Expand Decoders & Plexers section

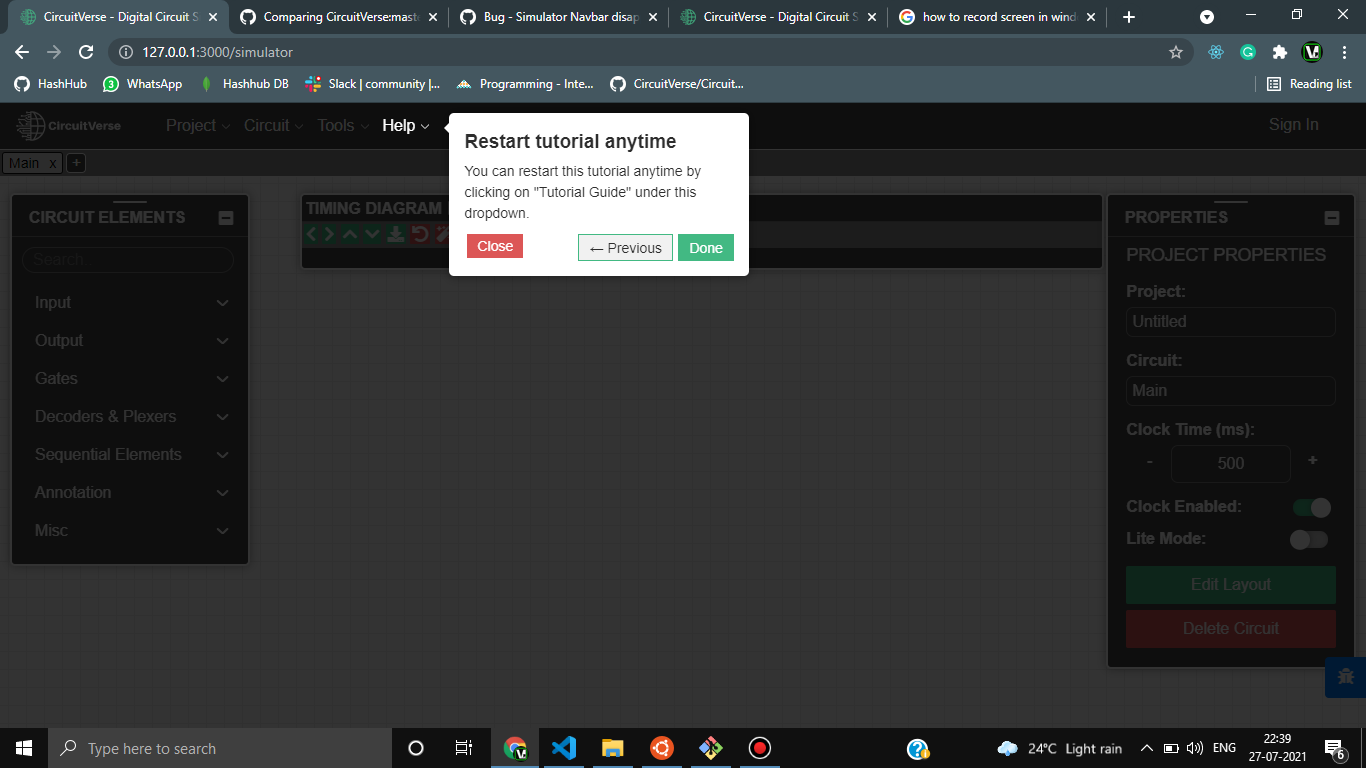pyautogui.click(x=131, y=417)
